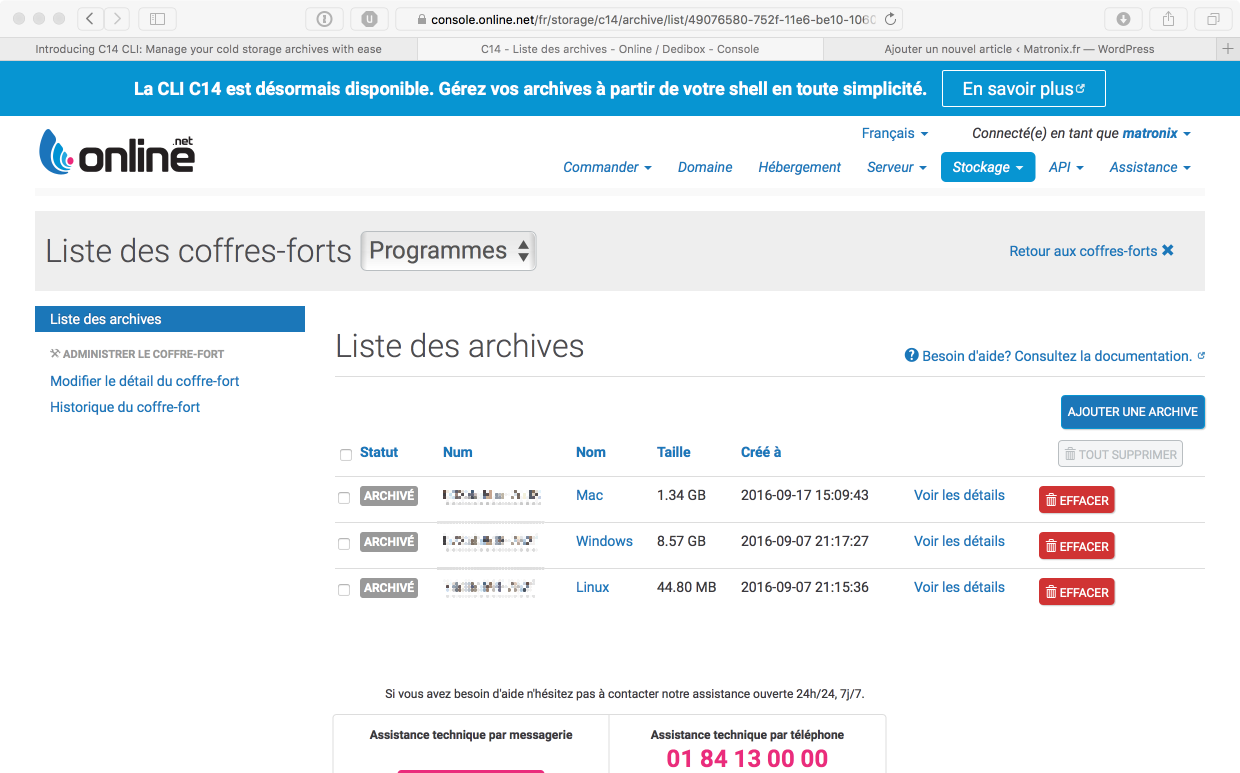Image resolution: width=1240 pixels, height=773 pixels.
Task: Click the uBlock extension icon
Action: (370, 18)
